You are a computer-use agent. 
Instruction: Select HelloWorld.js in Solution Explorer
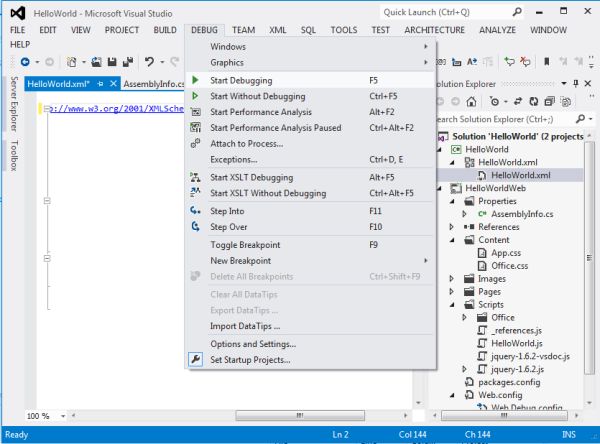tap(517, 343)
